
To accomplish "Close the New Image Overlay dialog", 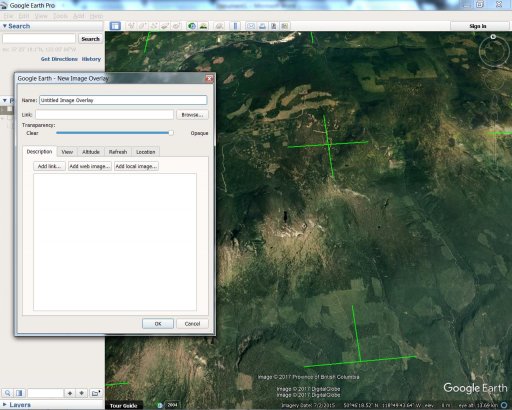I will (x=209, y=78).
